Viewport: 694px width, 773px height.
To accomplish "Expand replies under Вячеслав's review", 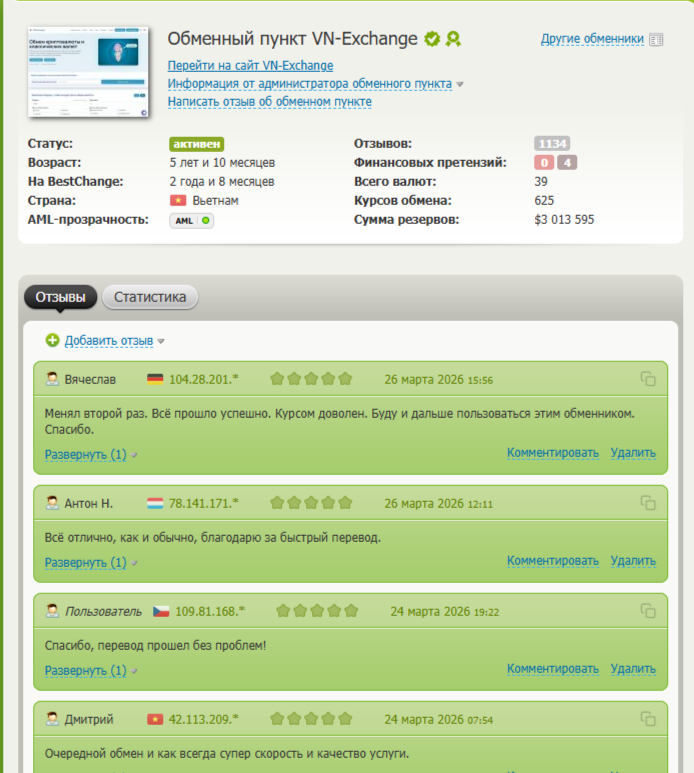I will (x=86, y=454).
